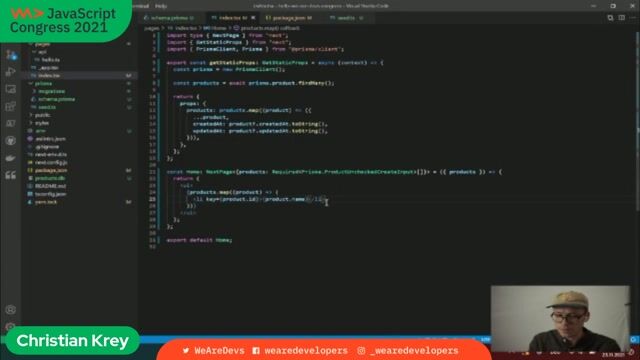Open schema.prisma in the explorer tree
Screen dimensions: 640x360
pyautogui.click(x=56, y=99)
